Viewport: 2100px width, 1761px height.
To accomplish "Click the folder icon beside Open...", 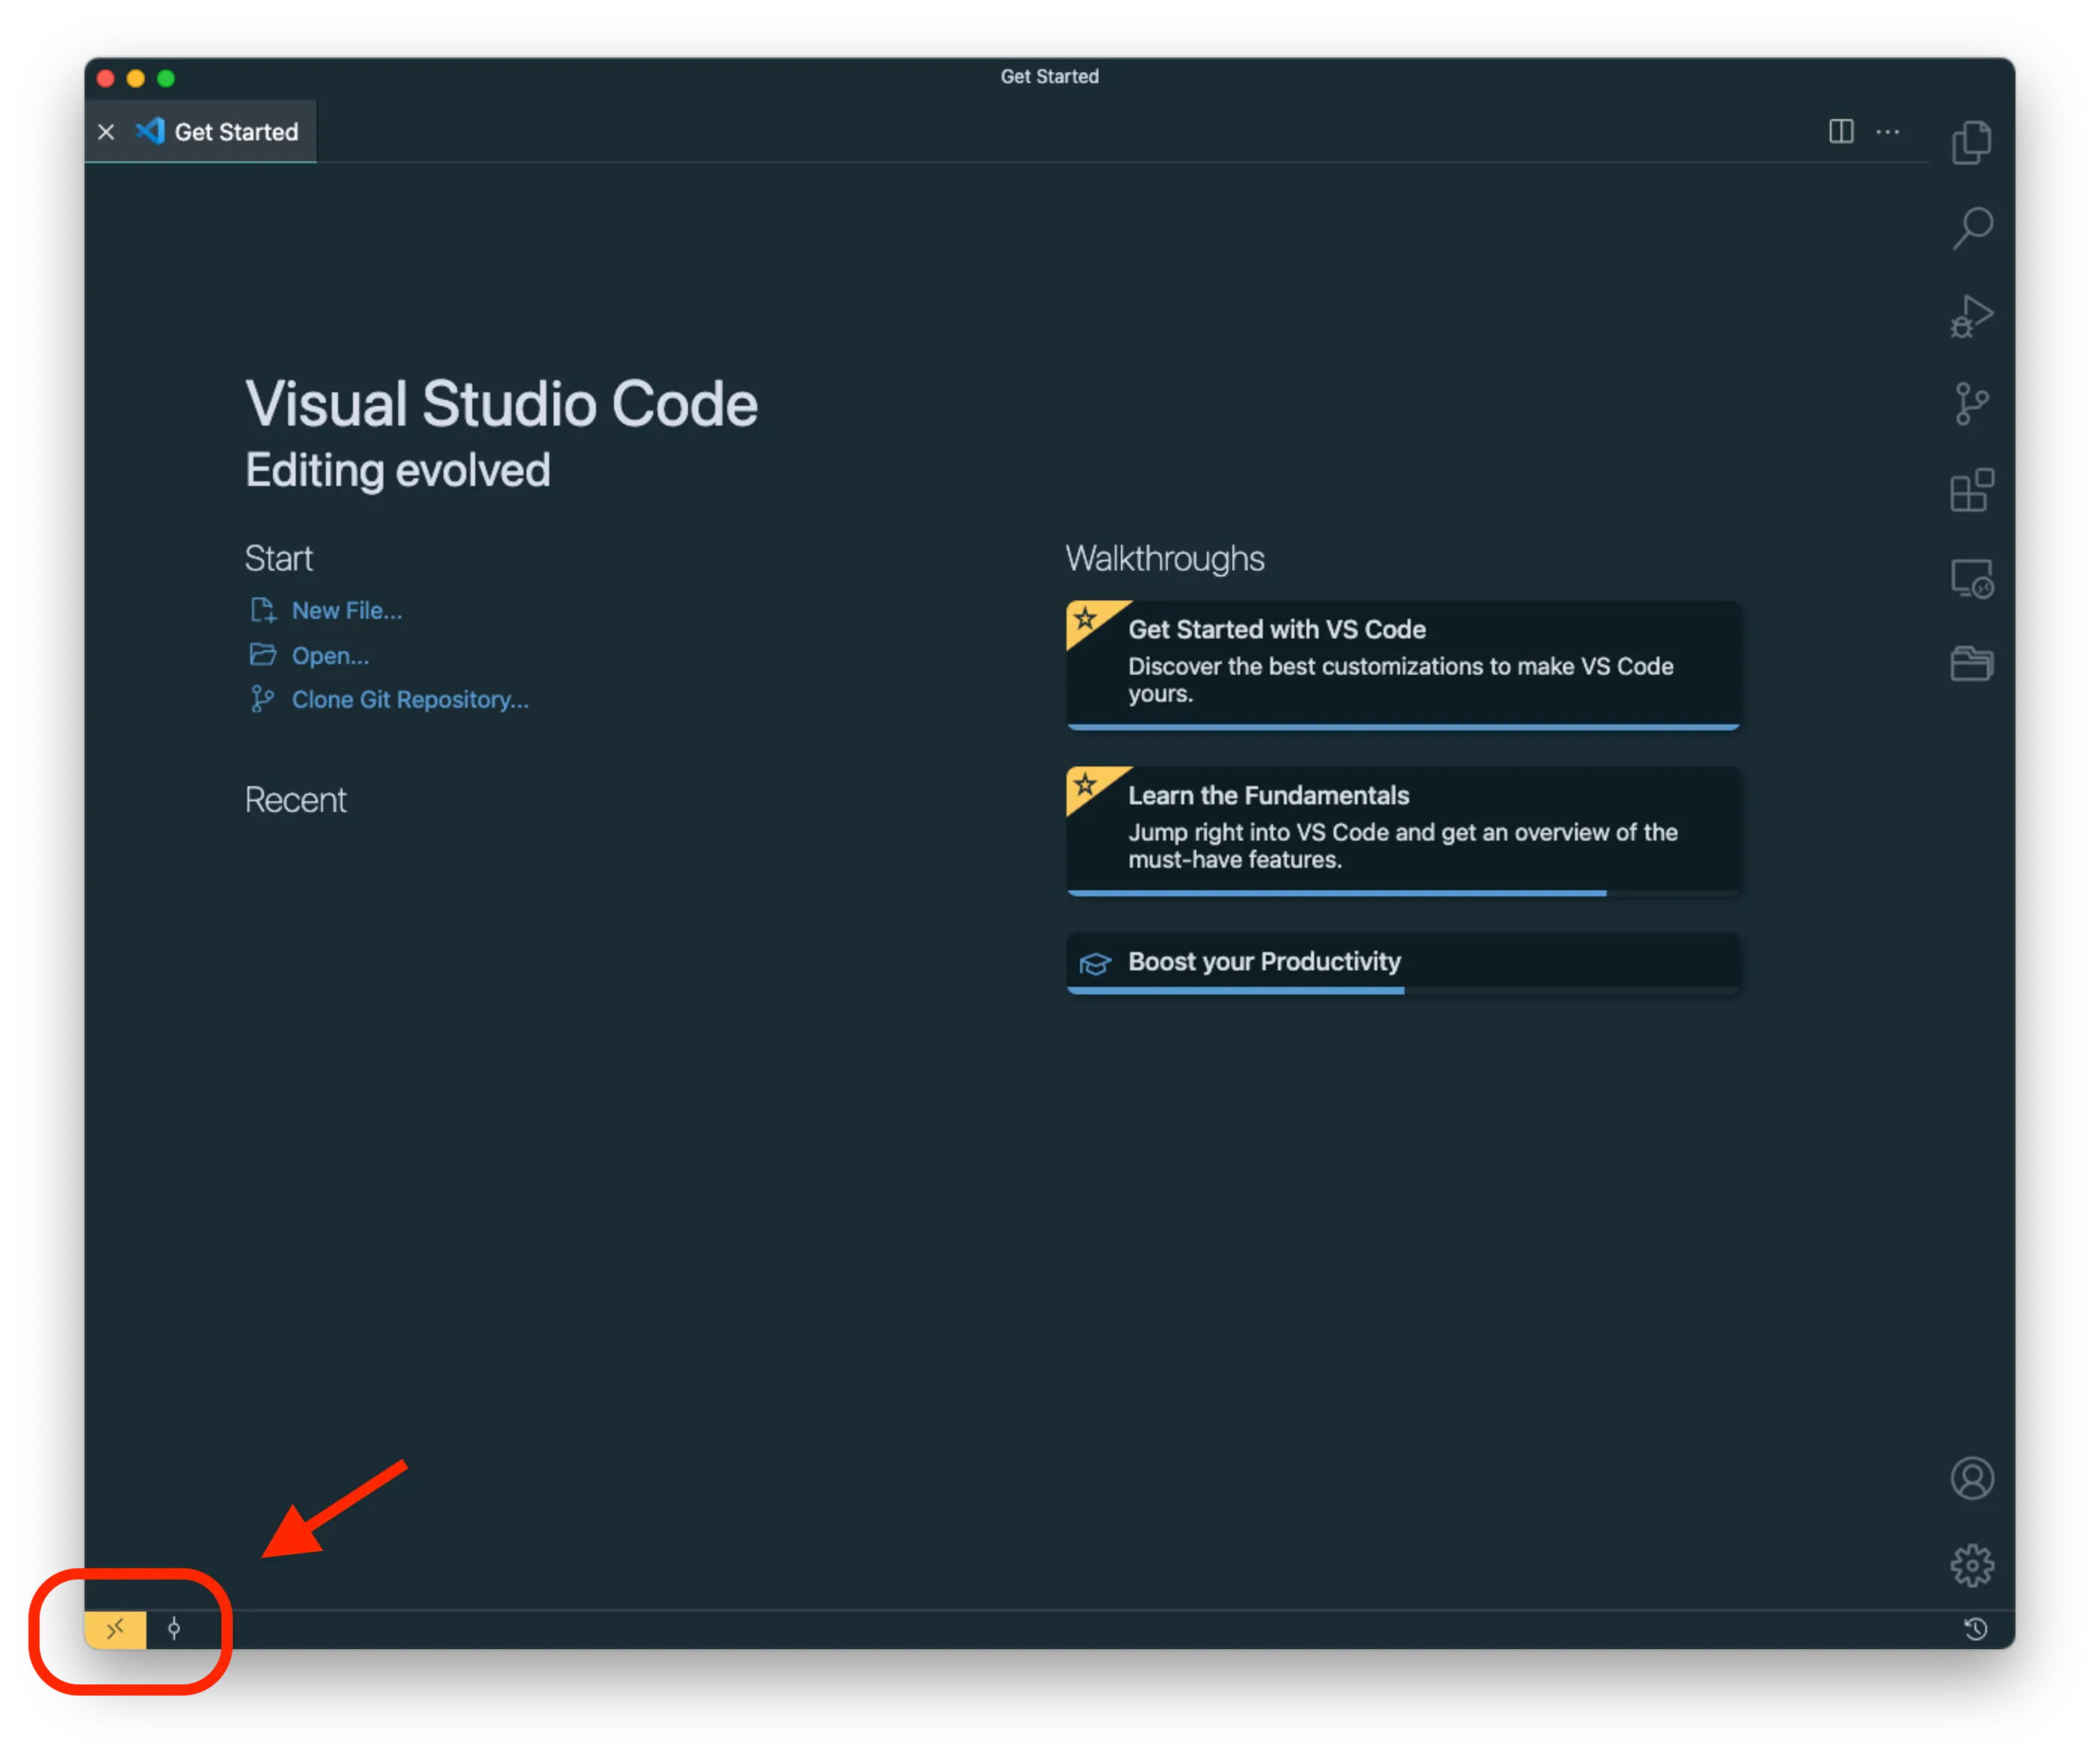I will tap(263, 654).
